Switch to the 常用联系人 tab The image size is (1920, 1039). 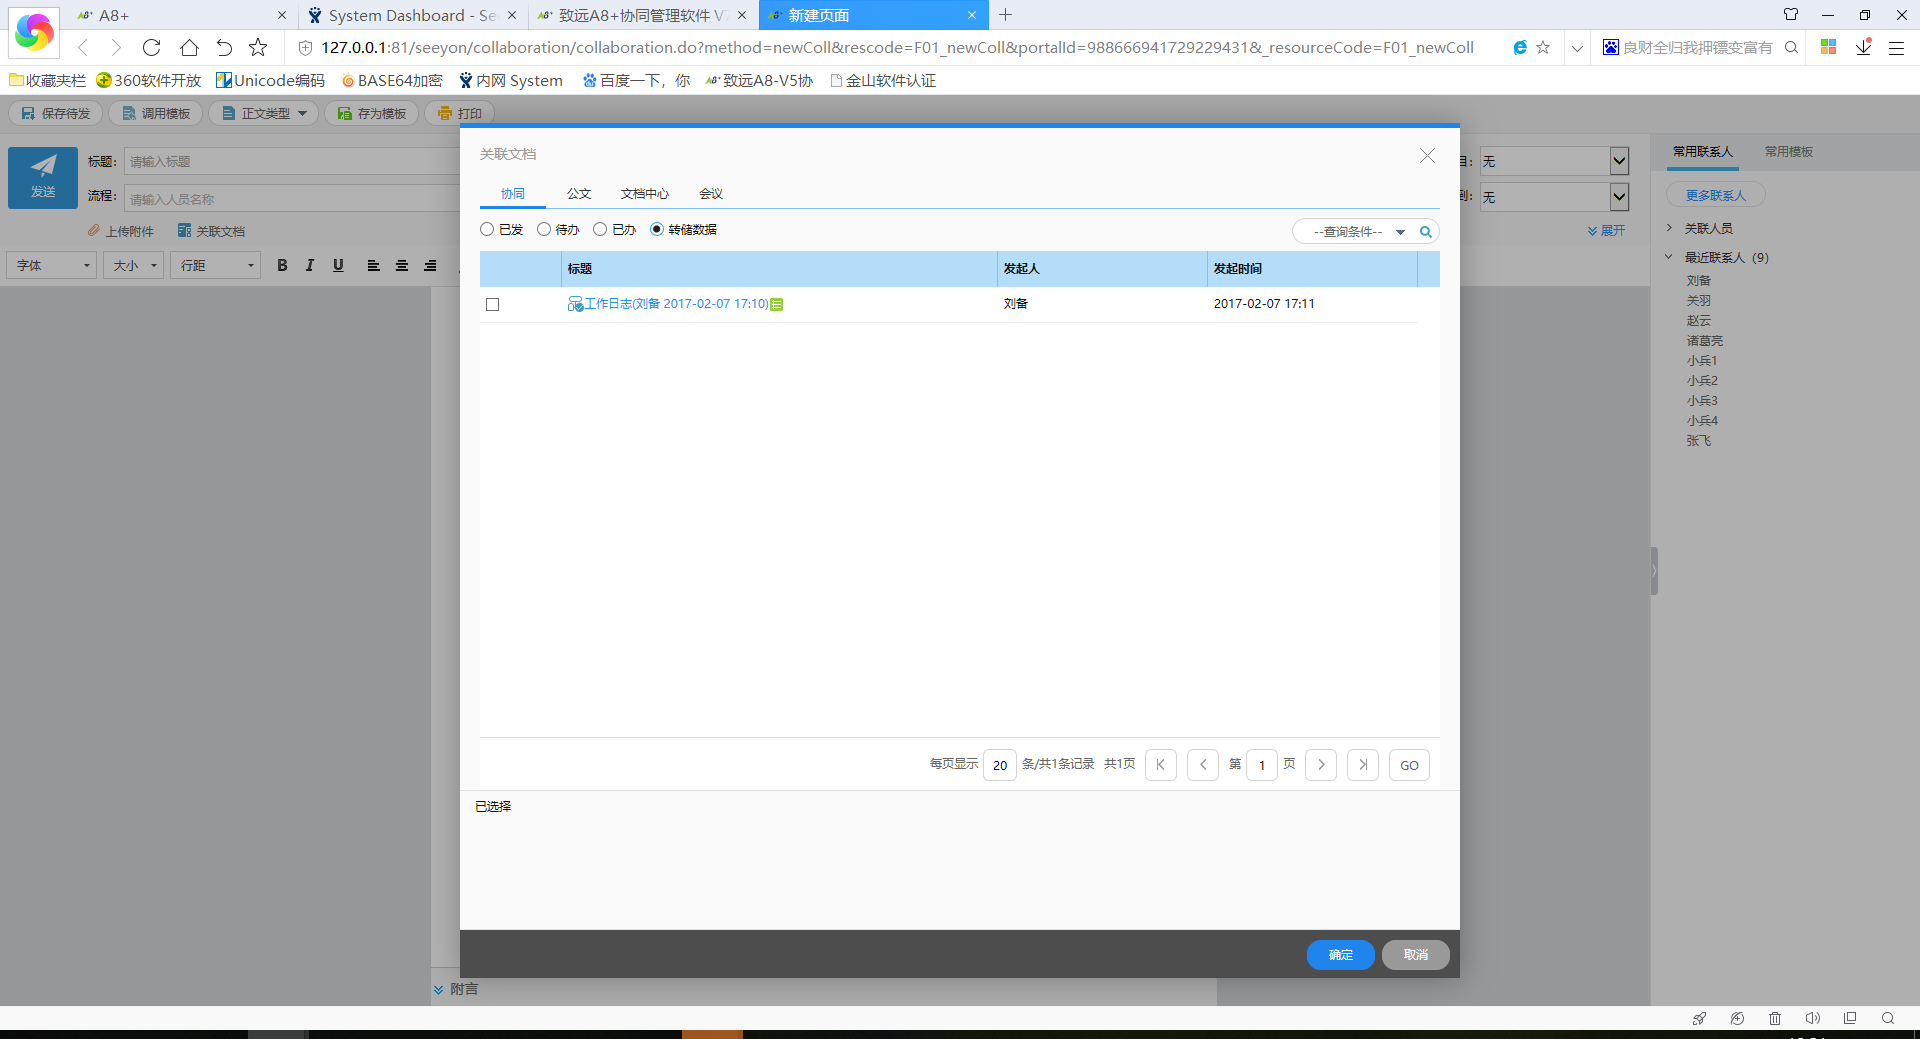click(1703, 152)
